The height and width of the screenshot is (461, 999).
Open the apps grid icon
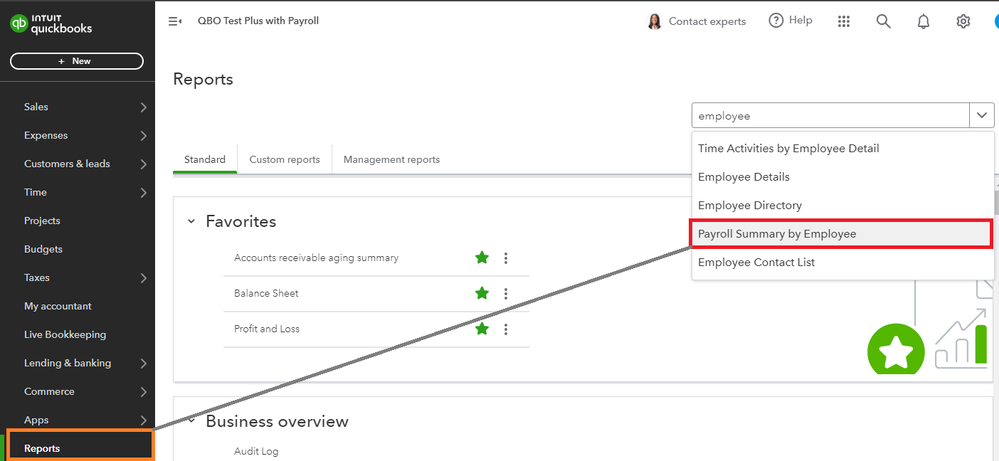844,21
